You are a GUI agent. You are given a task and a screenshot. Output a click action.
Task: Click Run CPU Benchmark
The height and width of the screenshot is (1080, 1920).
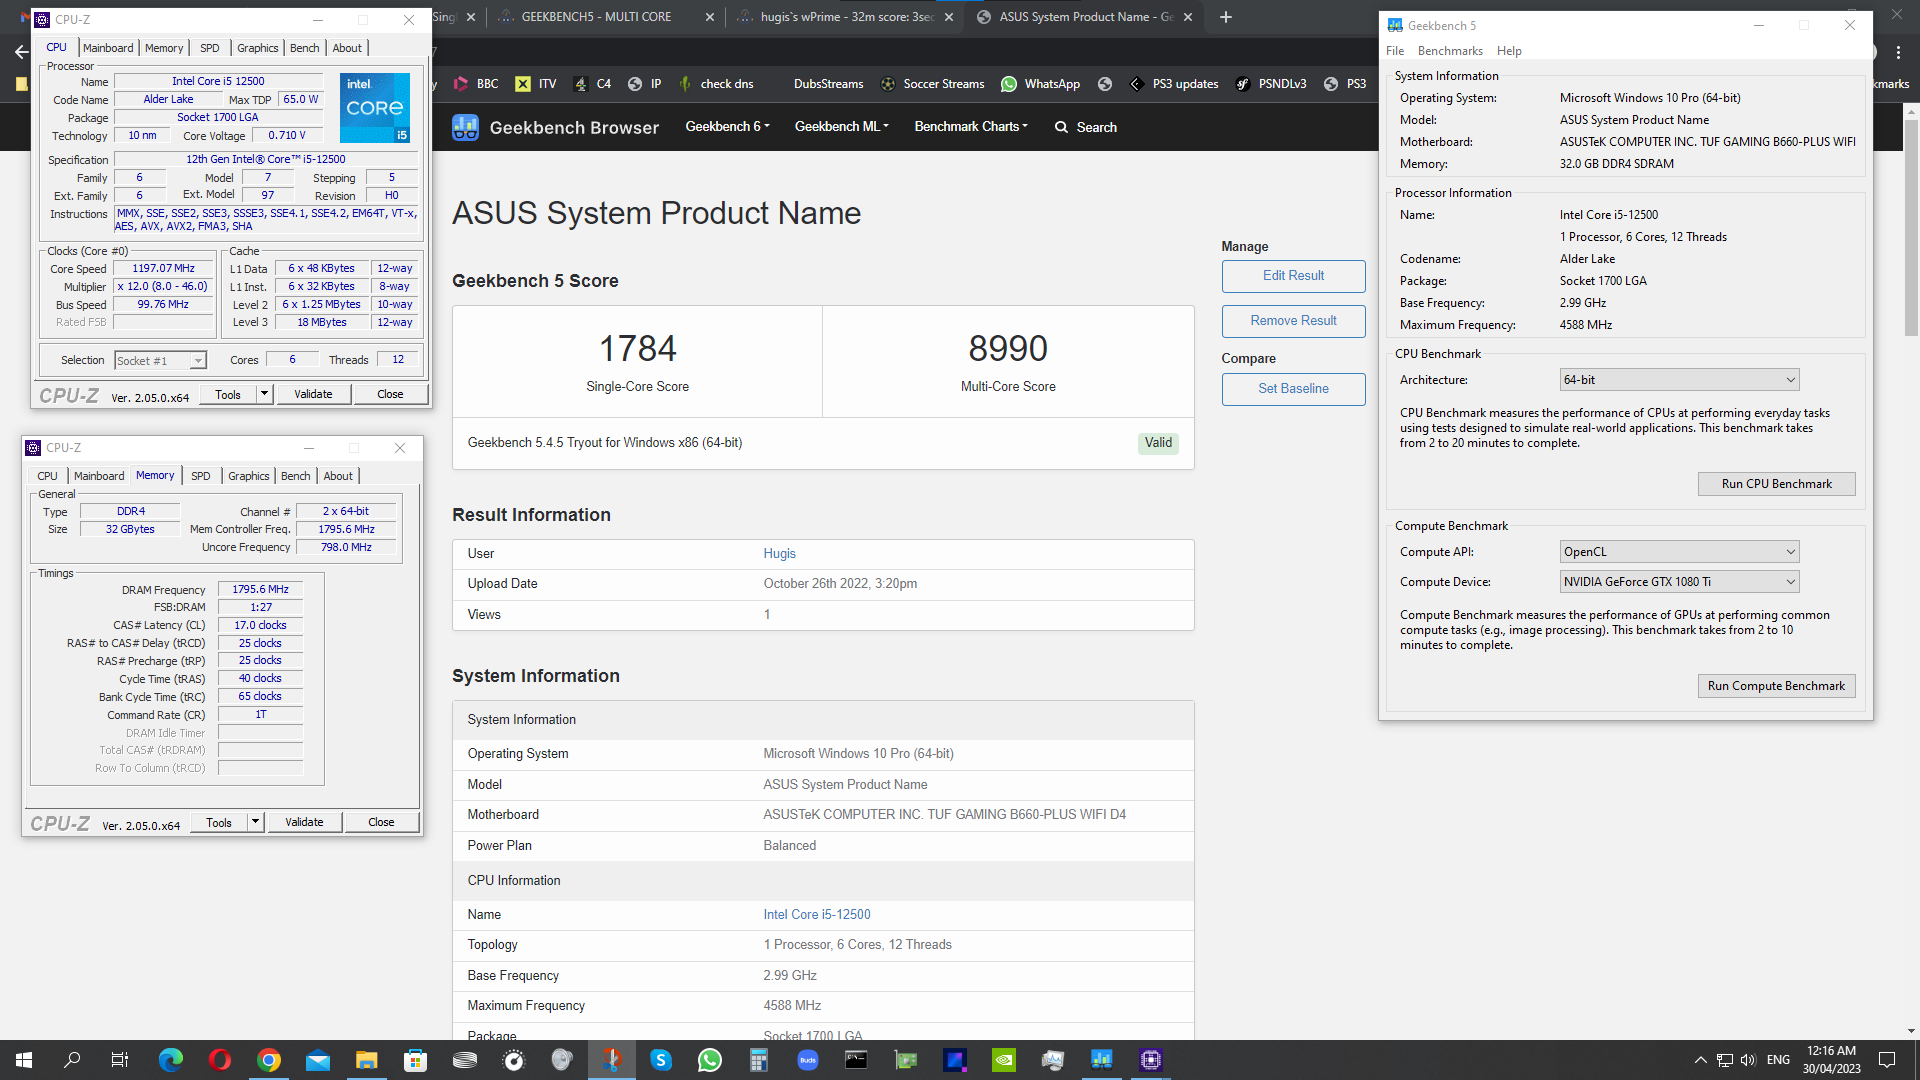1776,484
